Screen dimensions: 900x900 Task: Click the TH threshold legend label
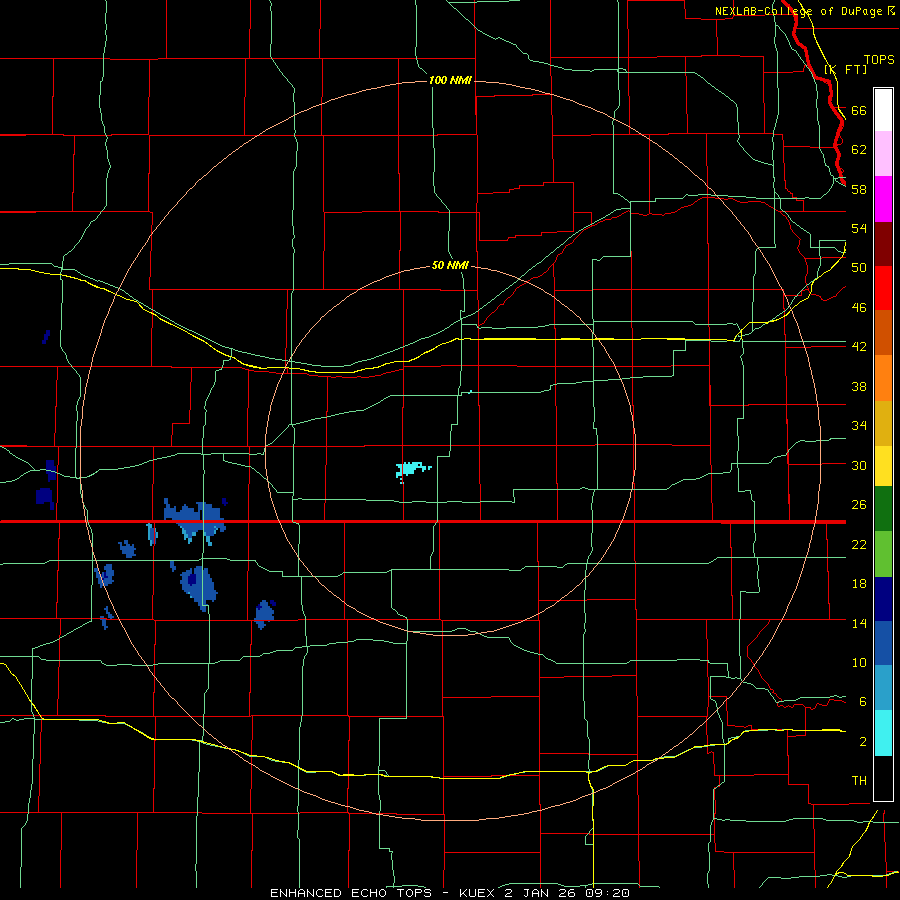(x=859, y=780)
